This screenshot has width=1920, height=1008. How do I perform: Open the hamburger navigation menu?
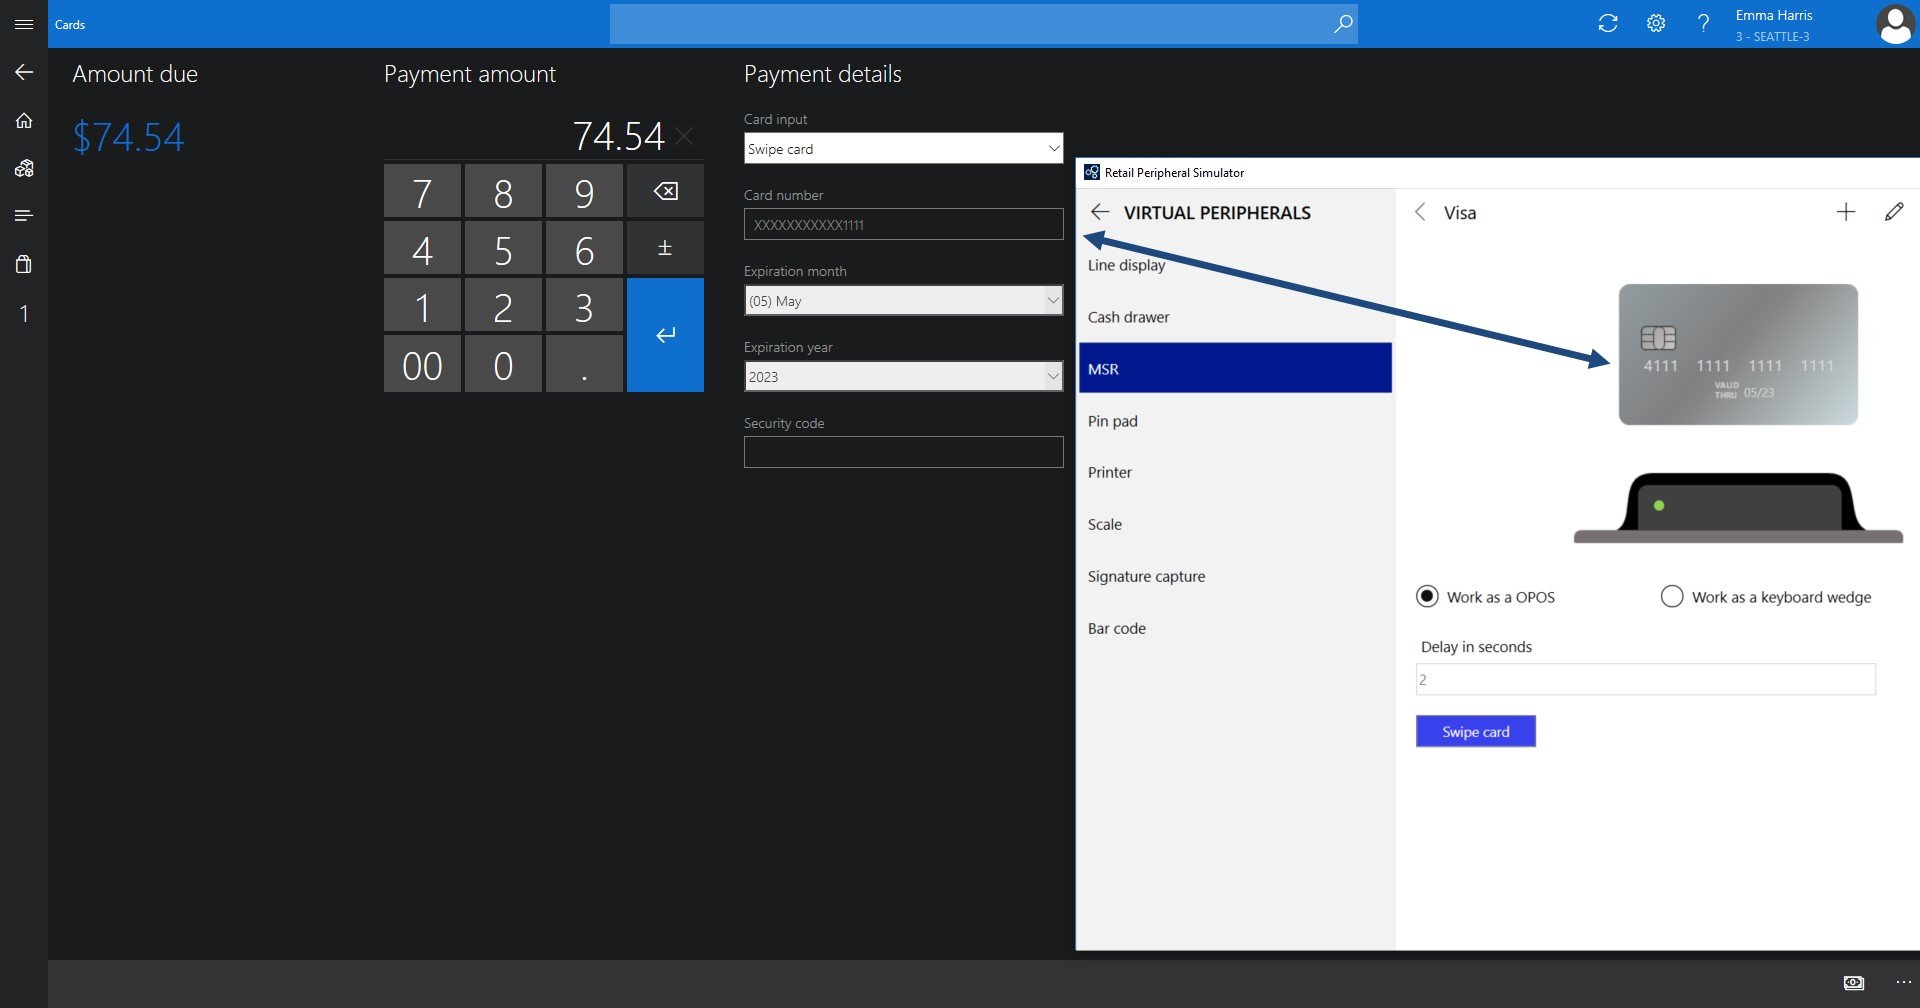[x=24, y=24]
